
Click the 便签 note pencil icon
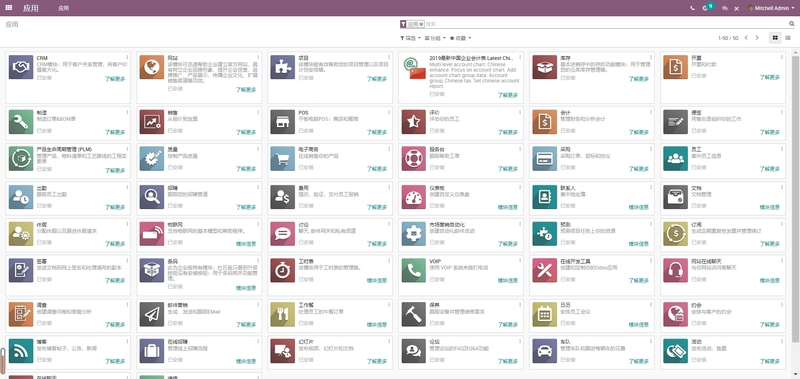point(676,122)
